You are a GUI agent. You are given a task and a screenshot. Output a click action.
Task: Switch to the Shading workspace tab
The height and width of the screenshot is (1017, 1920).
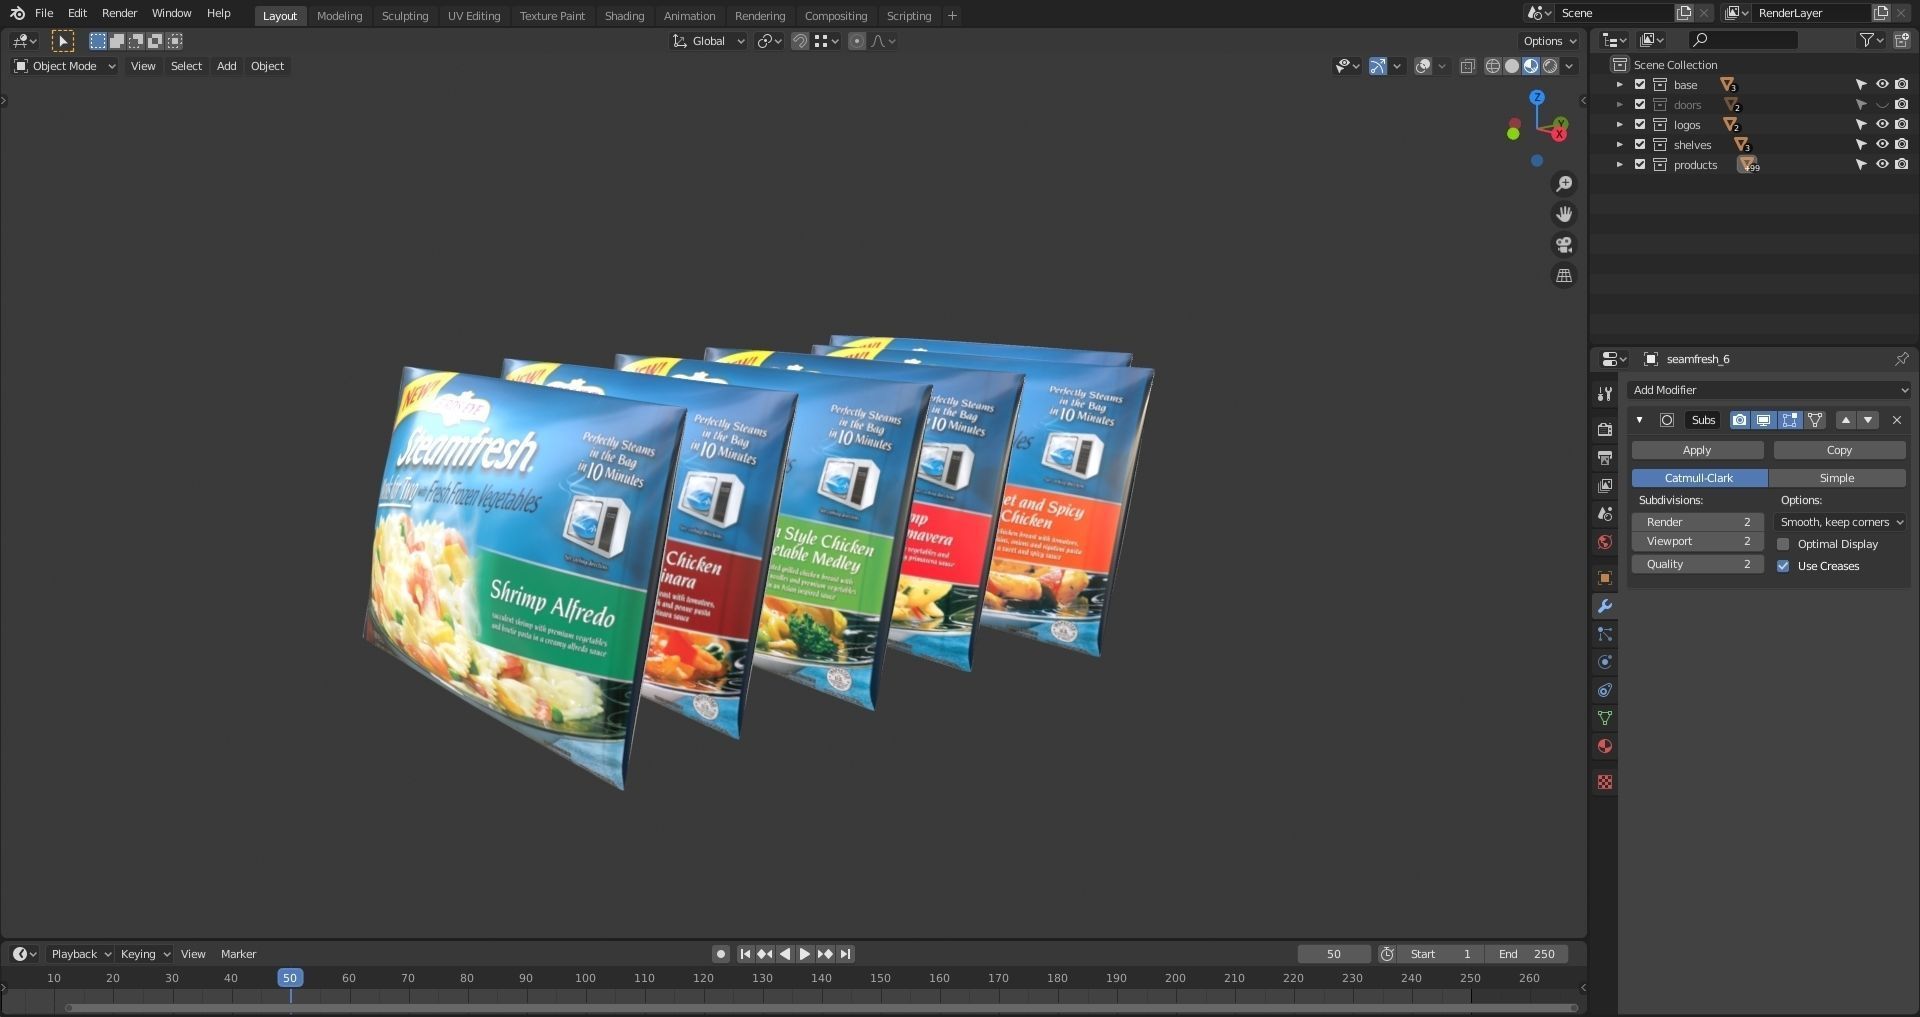coord(624,16)
